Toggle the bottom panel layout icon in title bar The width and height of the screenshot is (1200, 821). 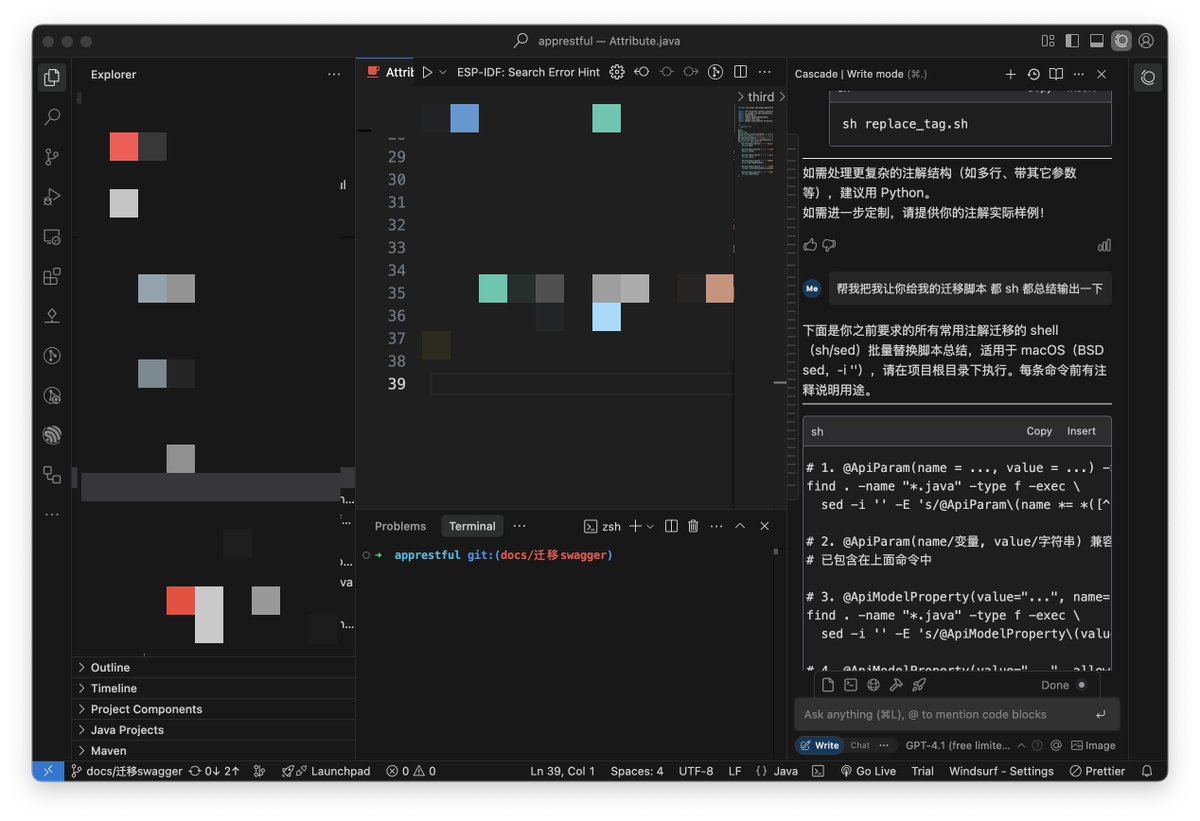[1097, 41]
